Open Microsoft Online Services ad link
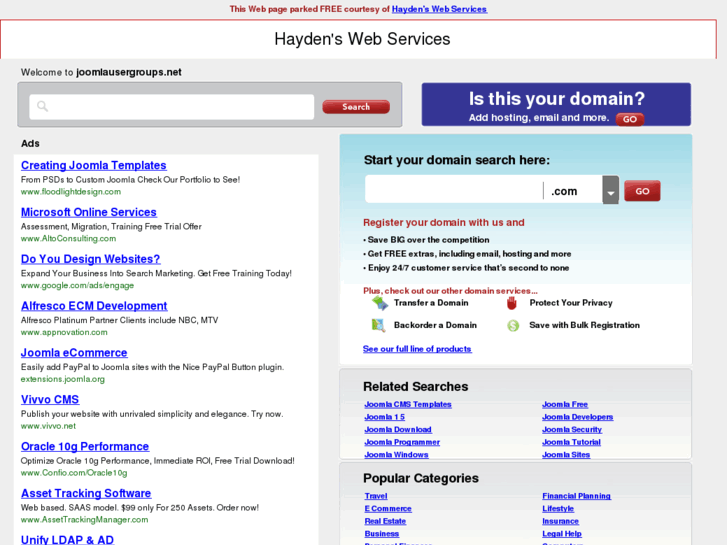Screen dimensions: 727x545 (89, 212)
